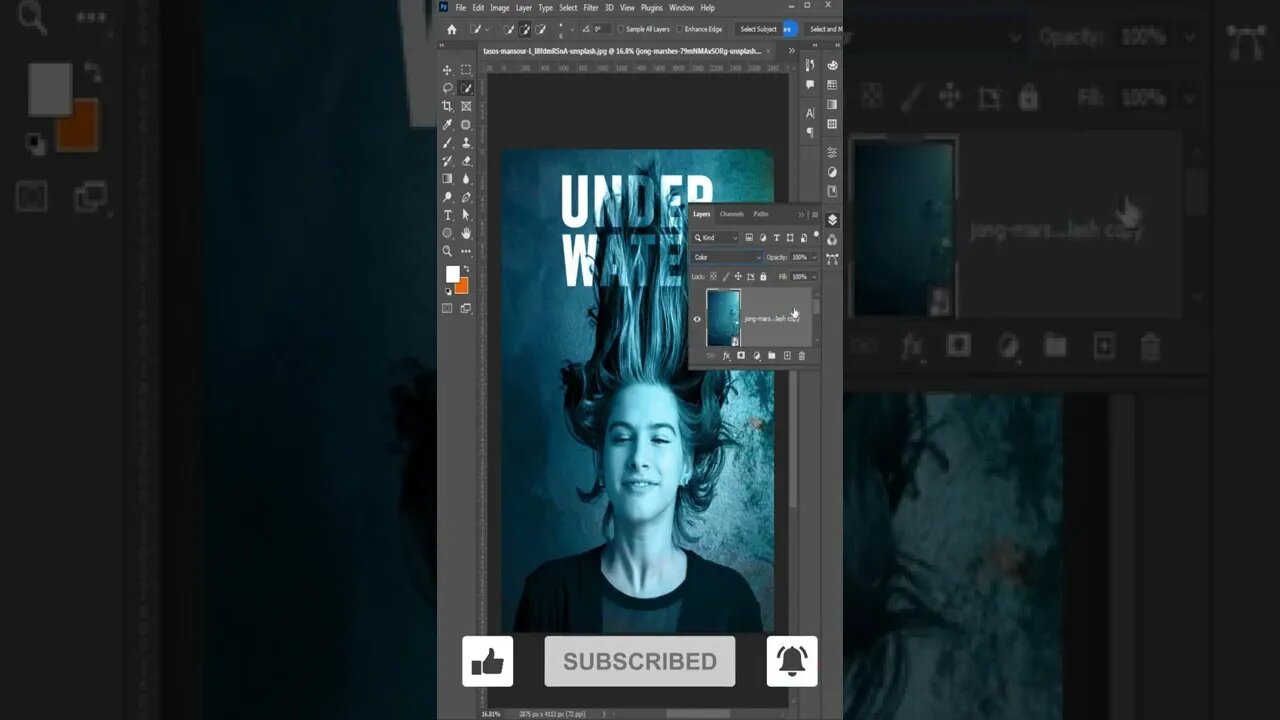The image size is (1280, 720).
Task: Open the Layers panel menu
Action: 814,214
